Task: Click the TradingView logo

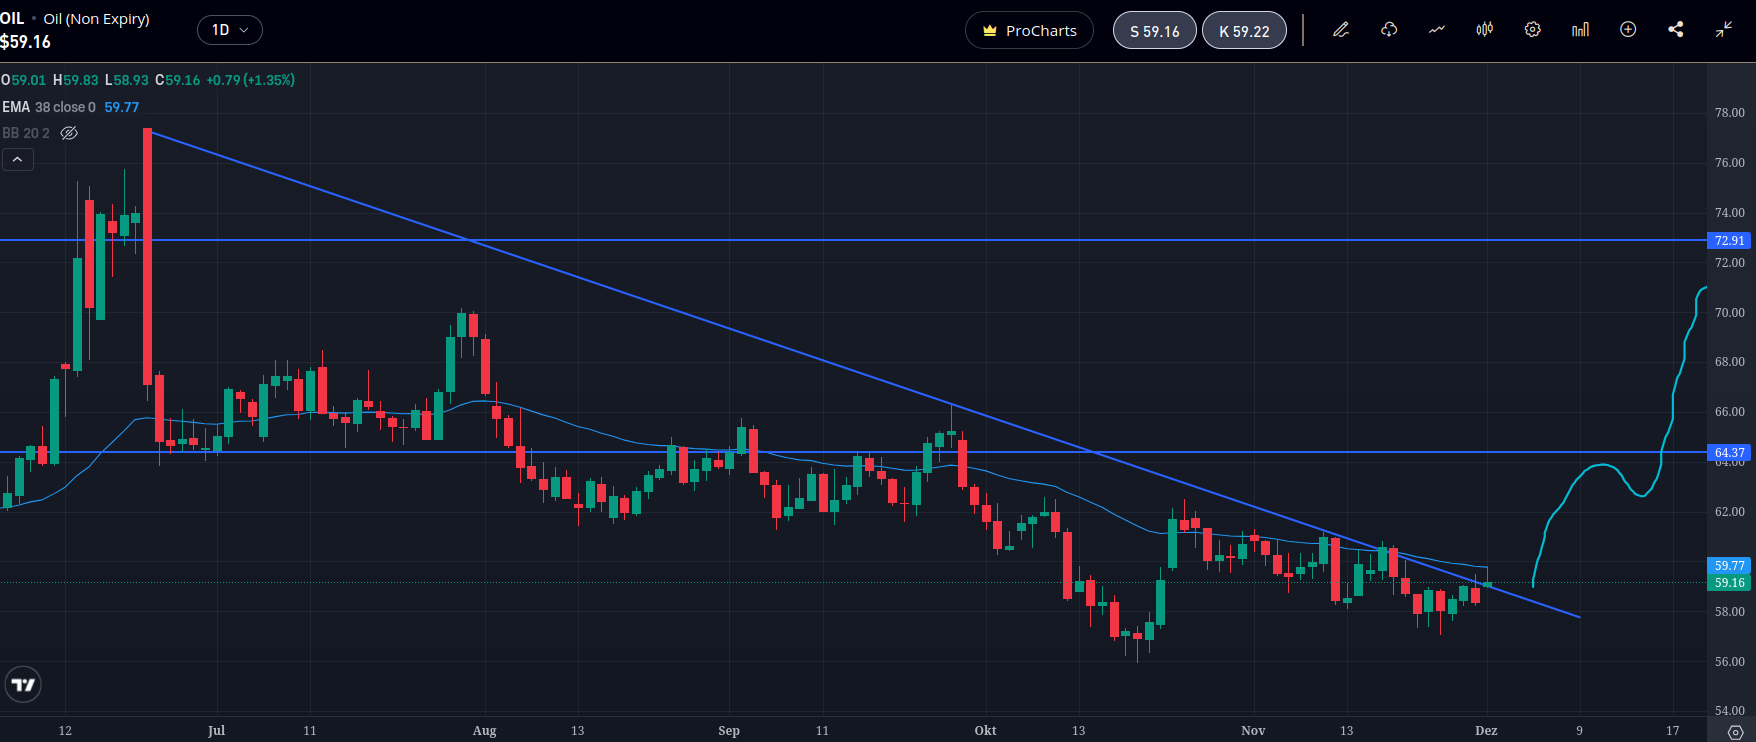Action: click(x=23, y=685)
